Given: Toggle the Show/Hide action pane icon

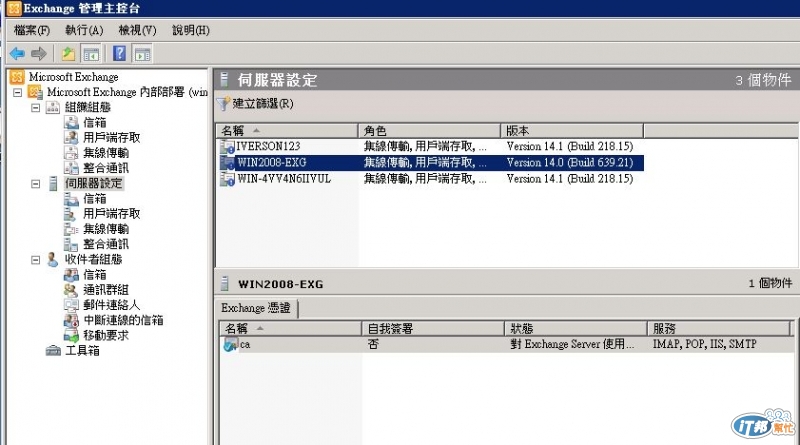Looking at the screenshot, I should [142, 54].
